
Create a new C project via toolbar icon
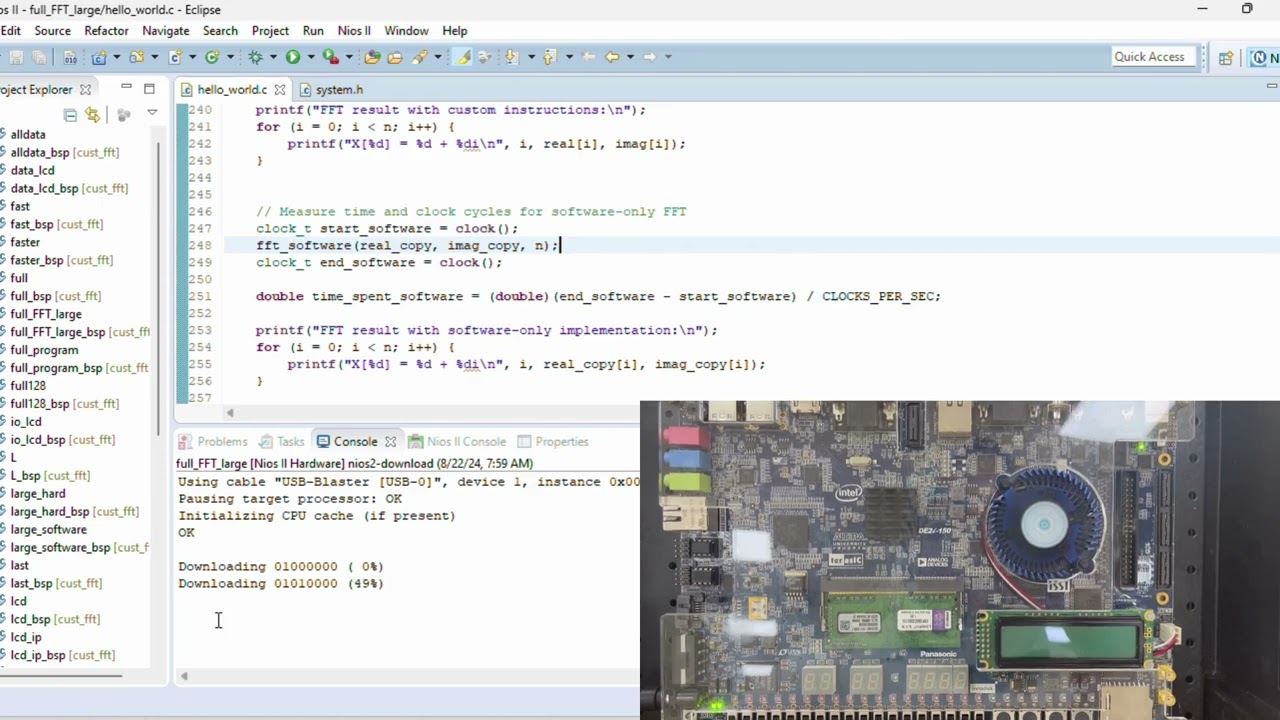pyautogui.click(x=100, y=57)
